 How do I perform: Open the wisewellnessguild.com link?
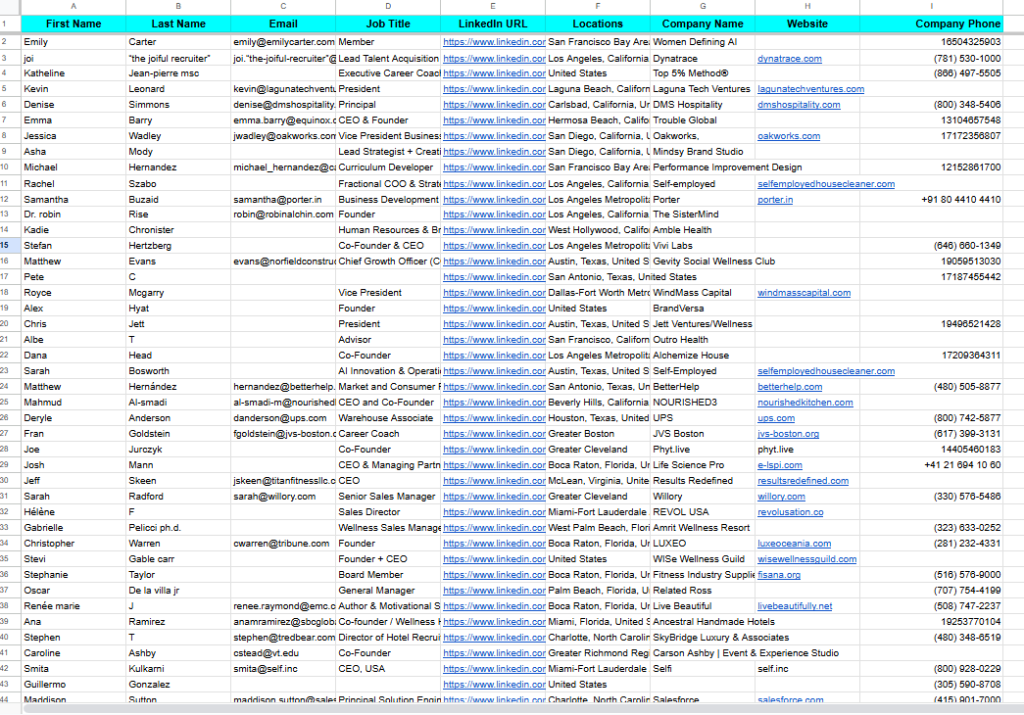(807, 559)
